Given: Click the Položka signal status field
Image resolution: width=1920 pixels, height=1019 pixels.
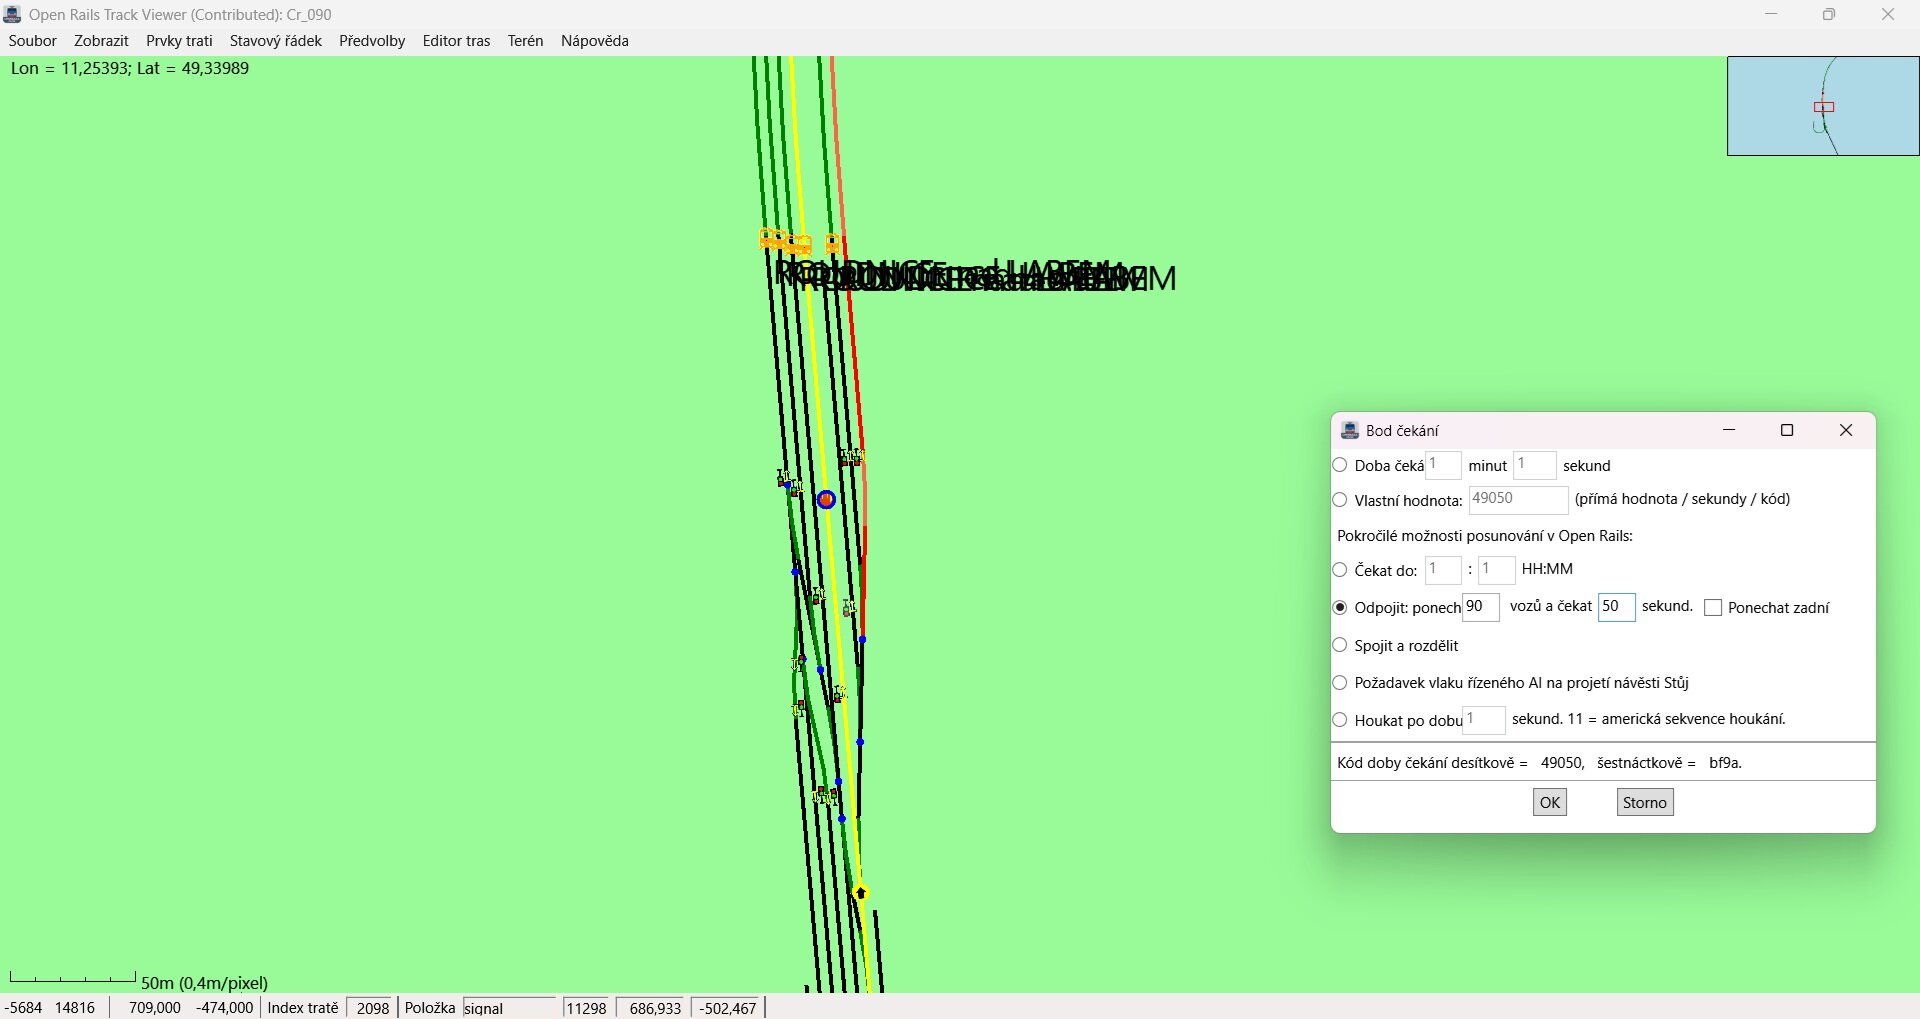Looking at the screenshot, I should pyautogui.click(x=509, y=1008).
